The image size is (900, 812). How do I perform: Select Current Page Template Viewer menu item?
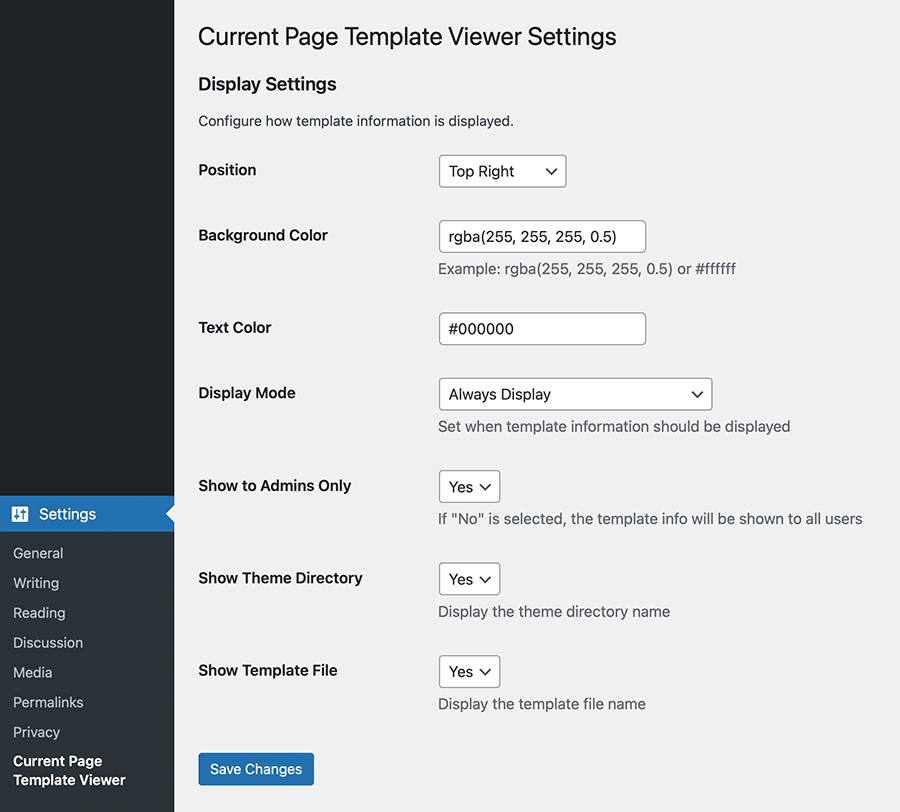point(69,771)
